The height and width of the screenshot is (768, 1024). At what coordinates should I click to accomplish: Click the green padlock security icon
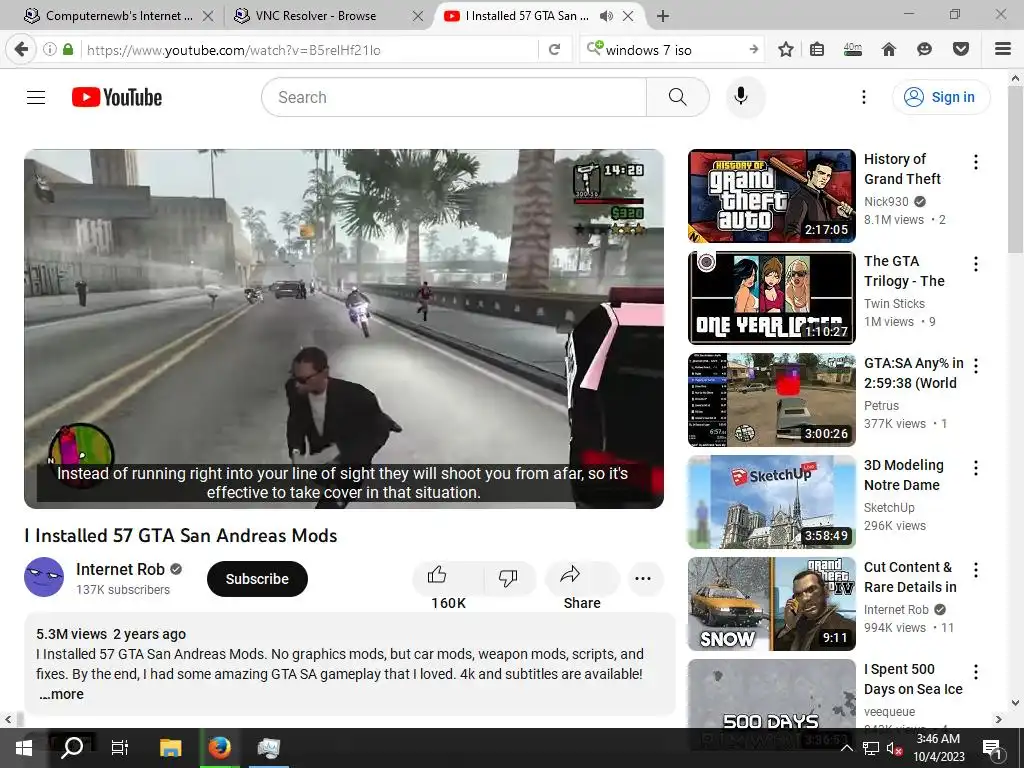[x=68, y=50]
